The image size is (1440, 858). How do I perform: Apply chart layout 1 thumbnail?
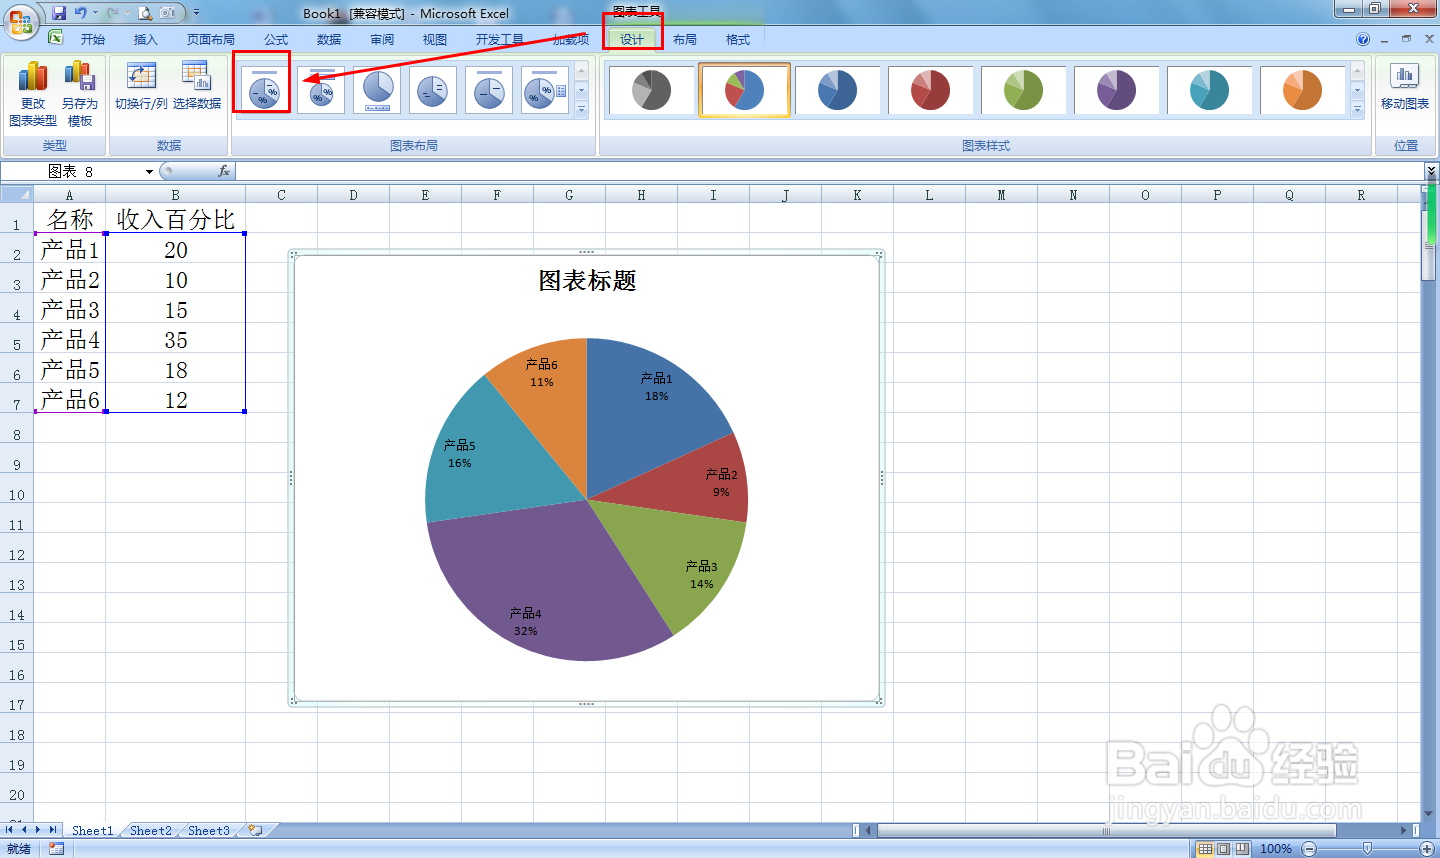tap(264, 90)
